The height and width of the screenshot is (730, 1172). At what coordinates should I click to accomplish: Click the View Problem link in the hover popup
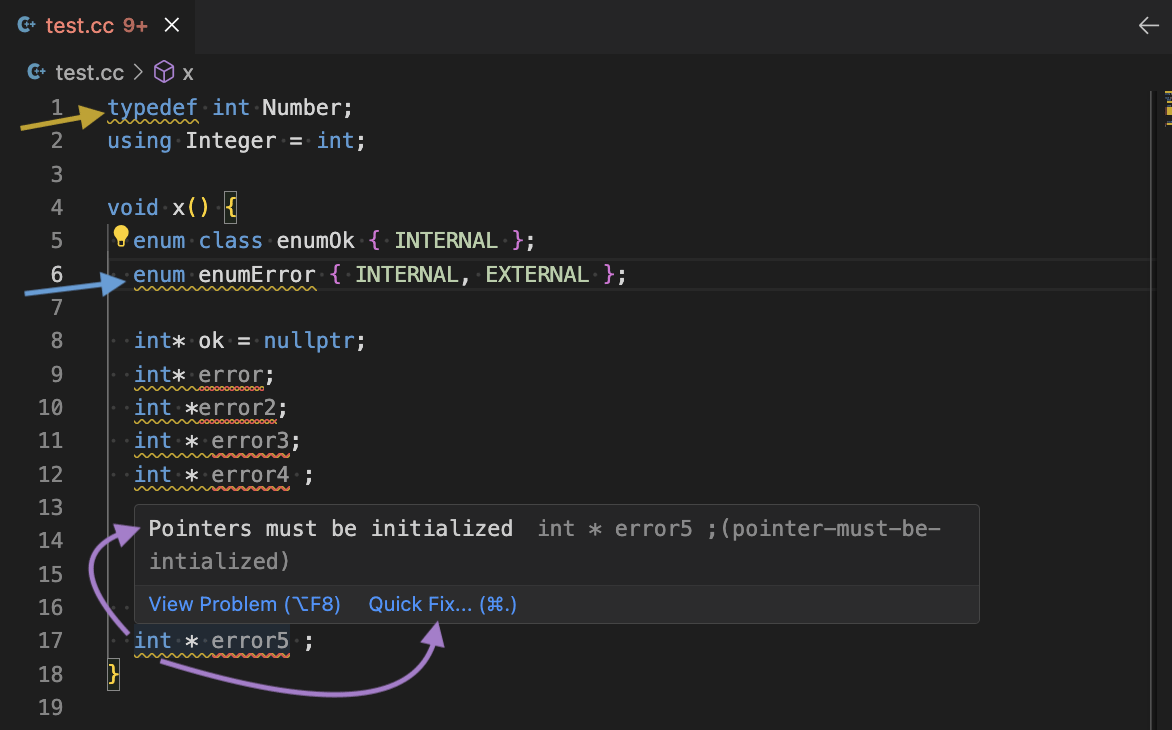tap(244, 604)
